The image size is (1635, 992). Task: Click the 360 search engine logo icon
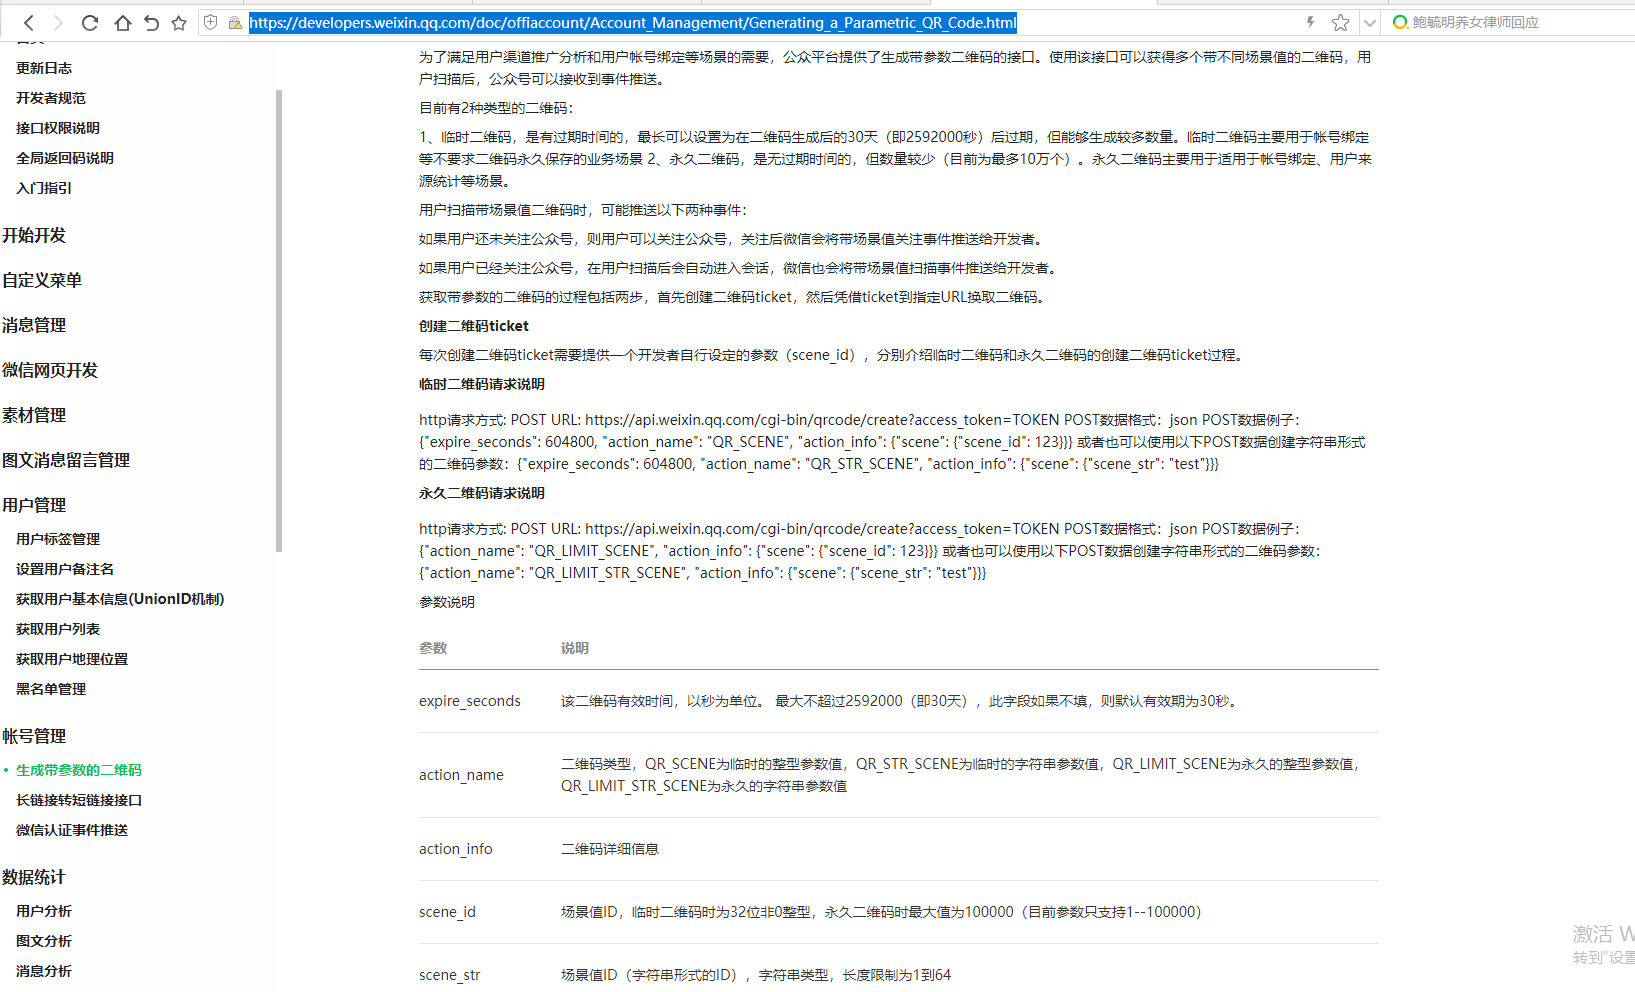coord(1400,22)
